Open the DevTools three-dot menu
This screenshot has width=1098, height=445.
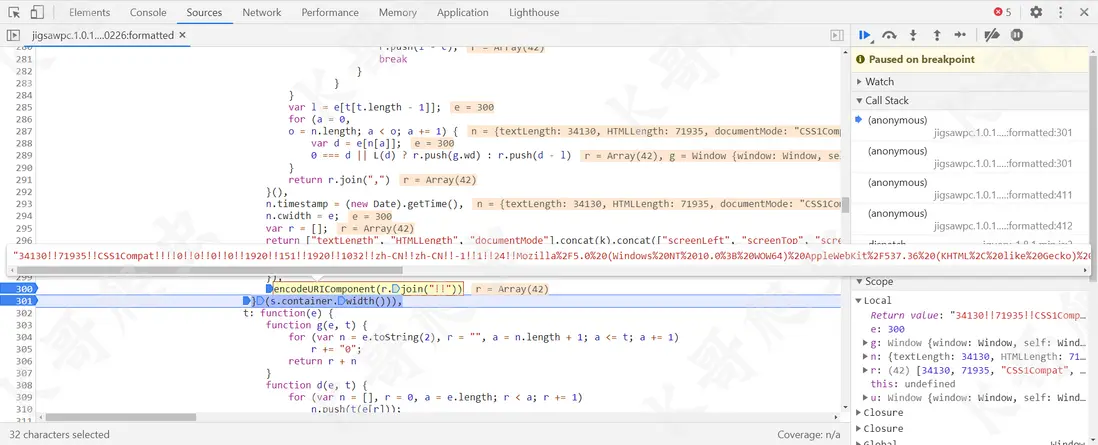(1059, 12)
